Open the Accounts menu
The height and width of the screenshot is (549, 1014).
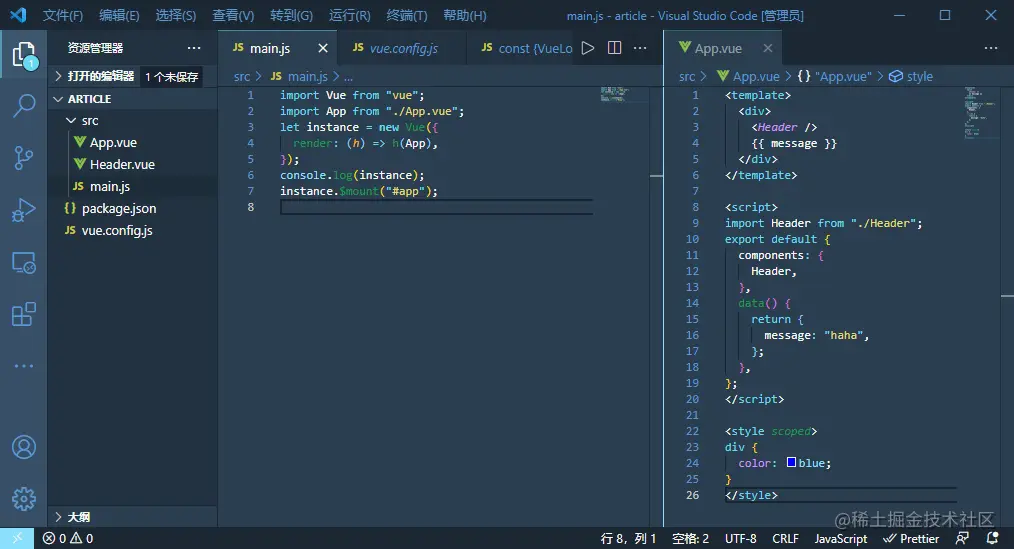pyautogui.click(x=24, y=447)
